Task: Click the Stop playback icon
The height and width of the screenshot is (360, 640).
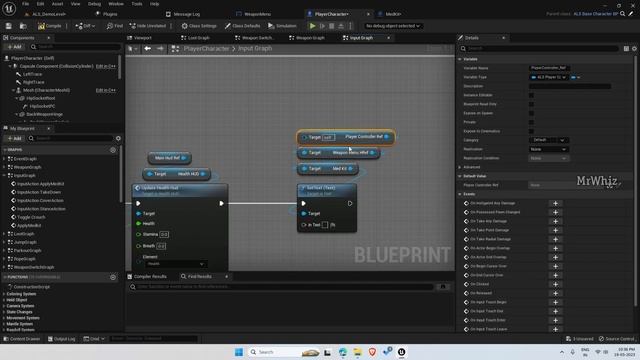Action: [331, 26]
